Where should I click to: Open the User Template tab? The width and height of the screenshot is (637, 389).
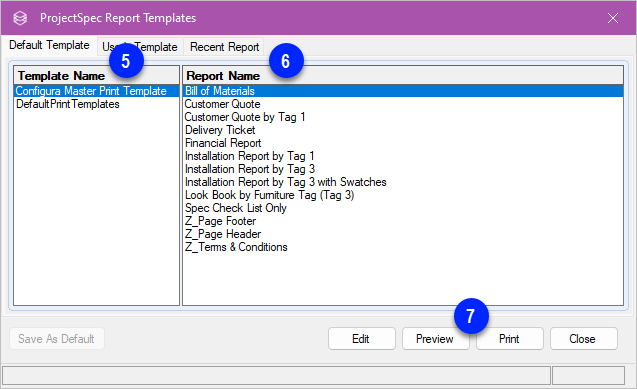tap(140, 47)
